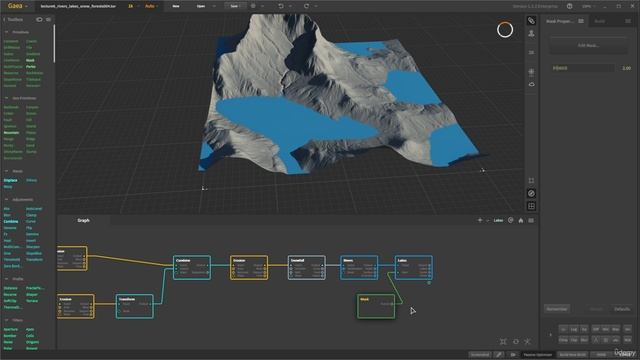This screenshot has width=640, height=360.
Task: Click the icon beside Mask Properties tab
Action: click(x=581, y=21)
